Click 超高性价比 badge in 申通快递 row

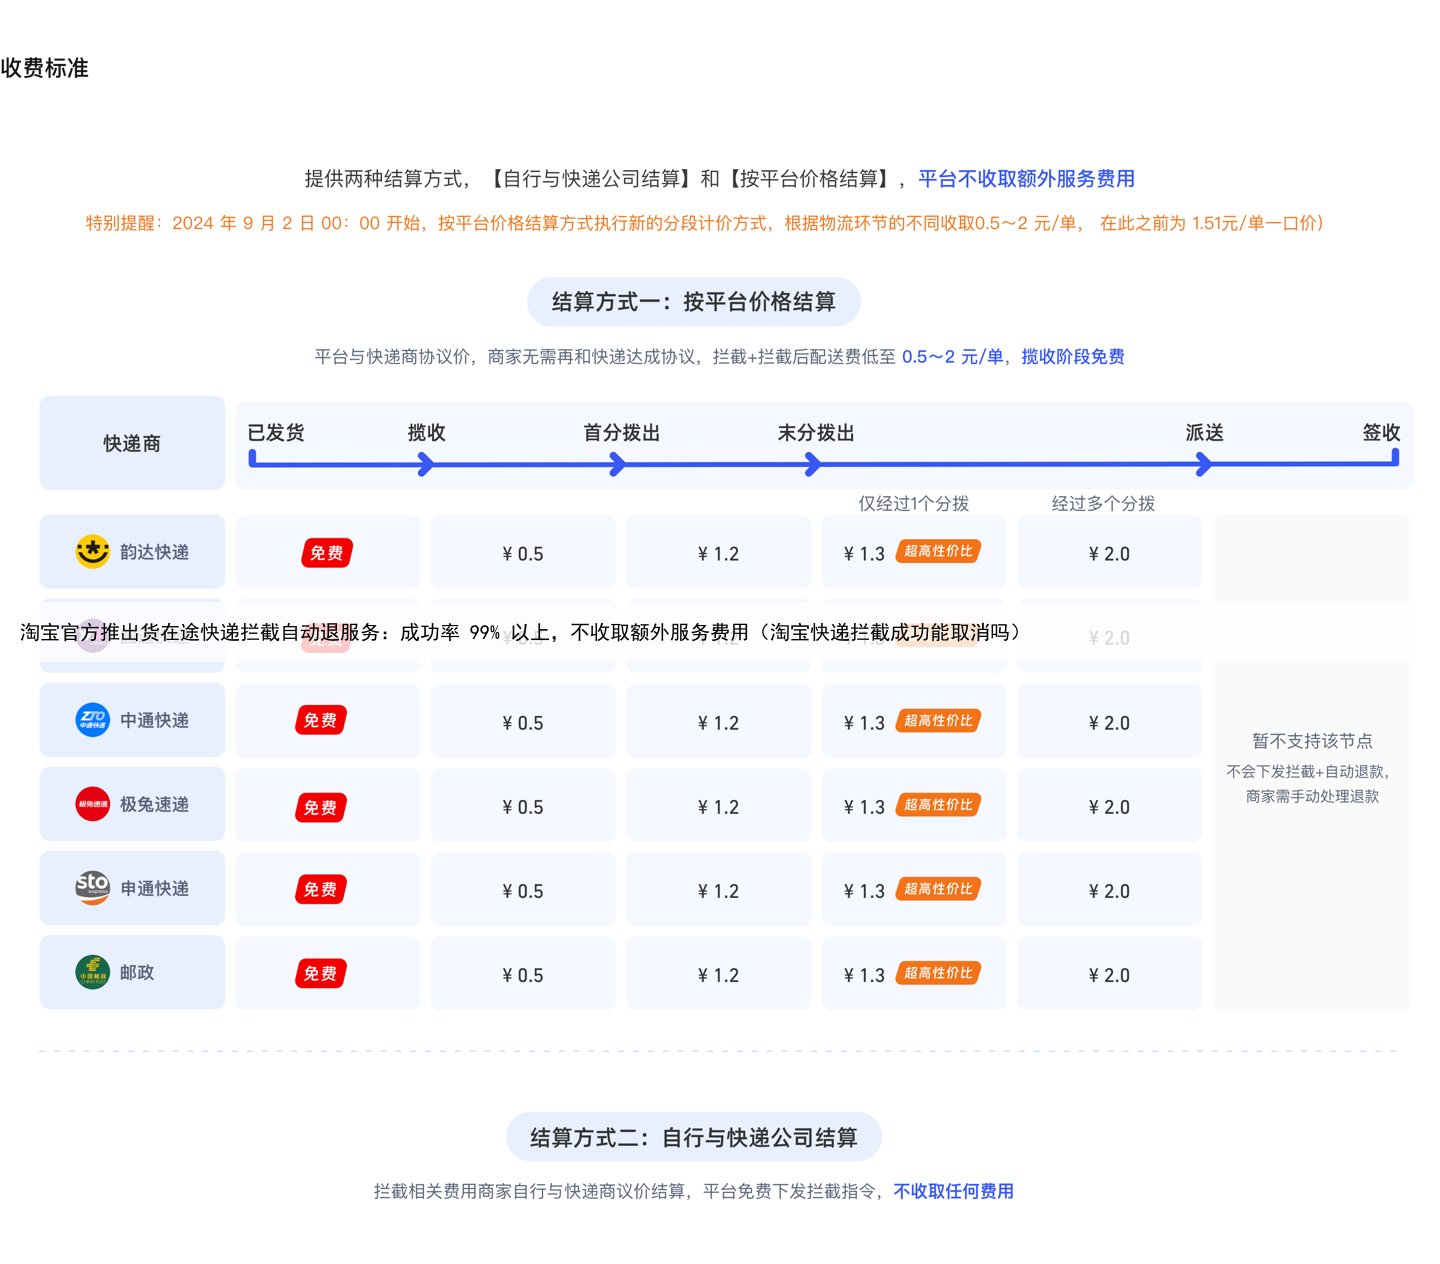tap(937, 889)
